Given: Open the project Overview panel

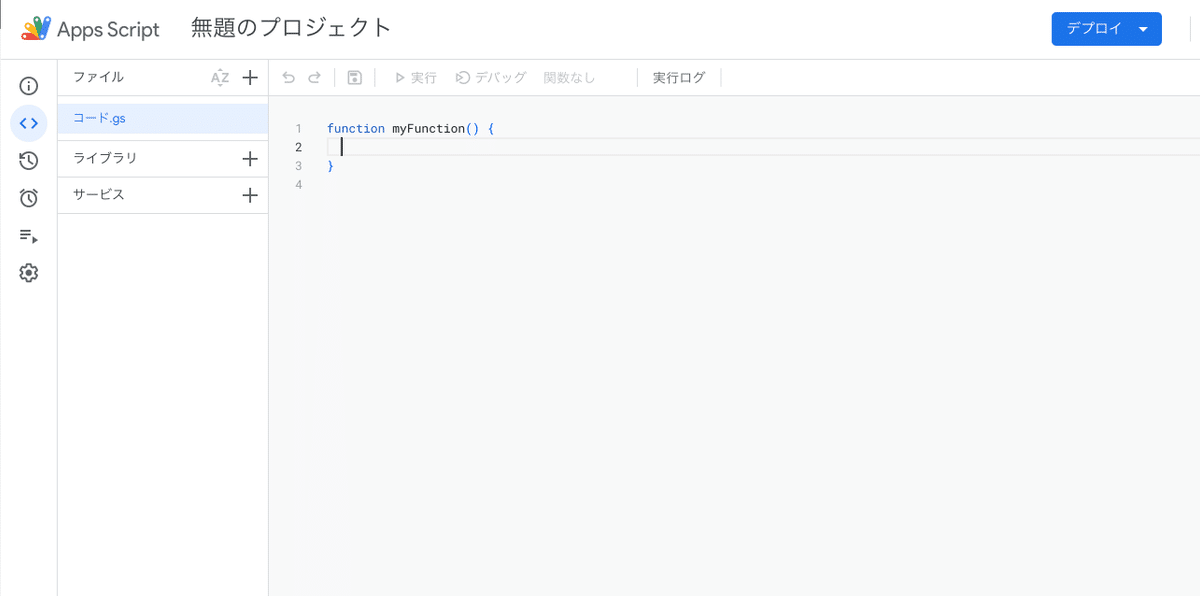Looking at the screenshot, I should (x=28, y=86).
